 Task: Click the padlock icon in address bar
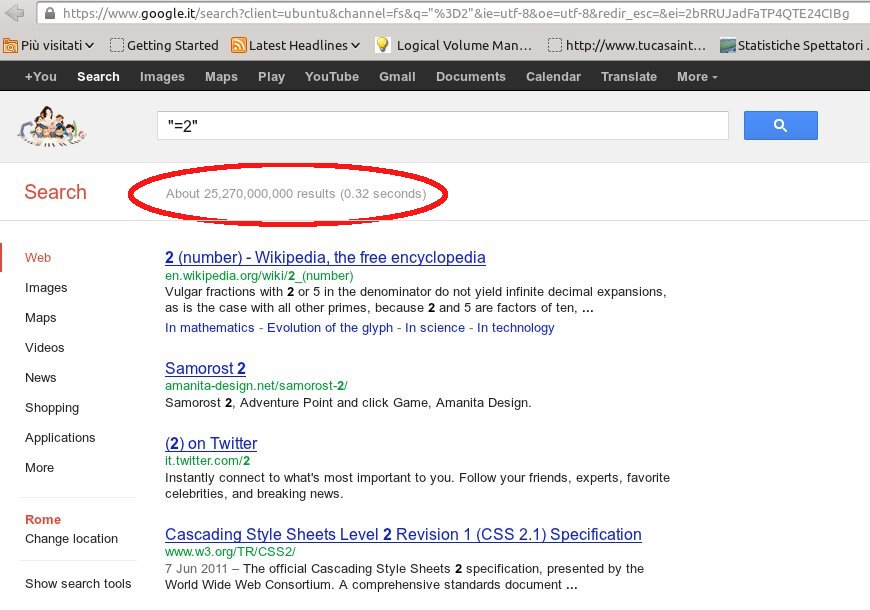pos(49,14)
